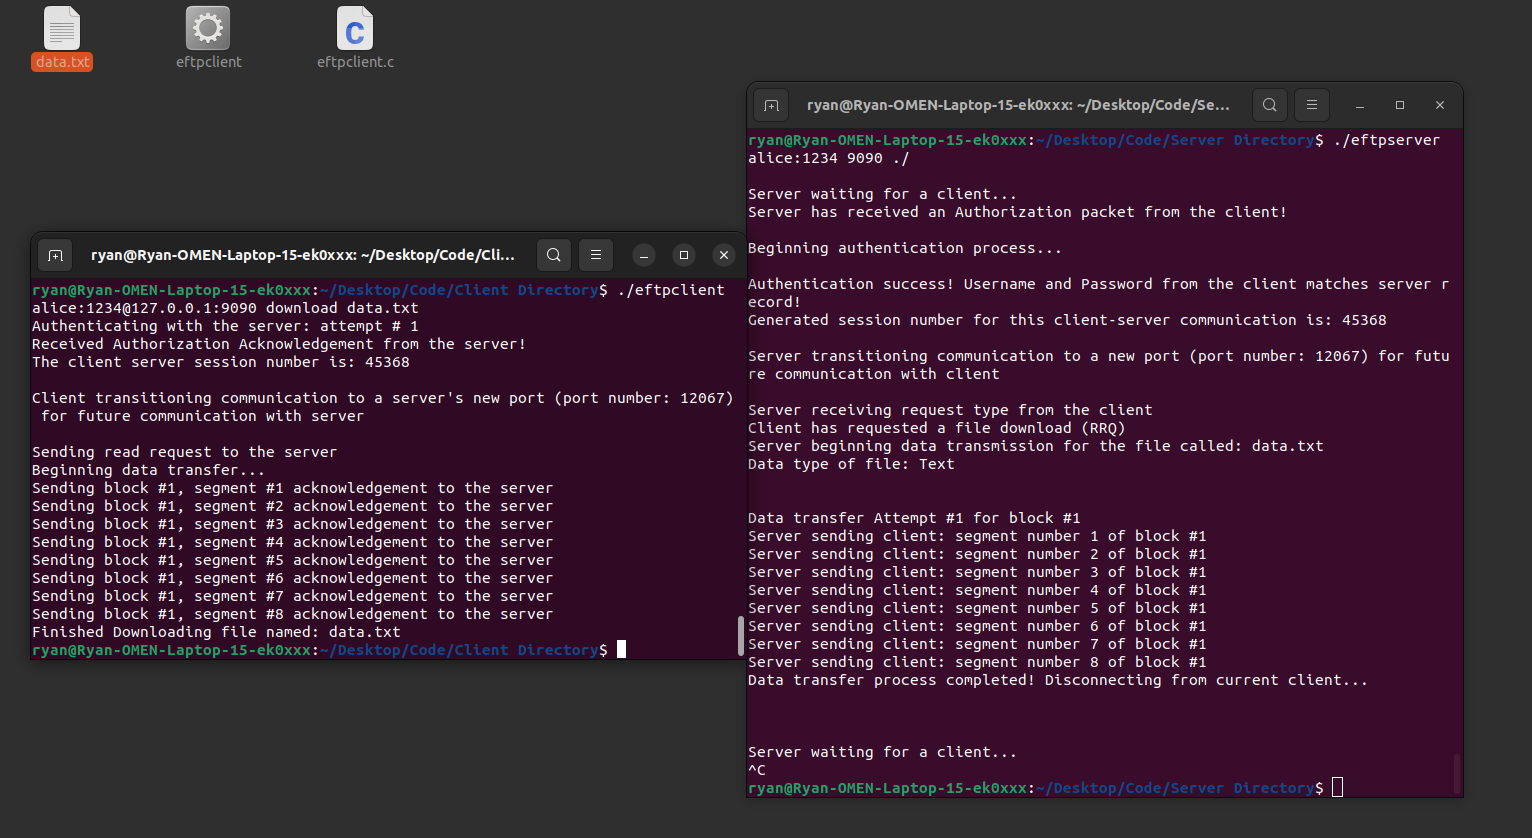The width and height of the screenshot is (1532, 838).
Task: Click 'Received Authorization Acknowledgement from the server!' line
Action: (279, 344)
